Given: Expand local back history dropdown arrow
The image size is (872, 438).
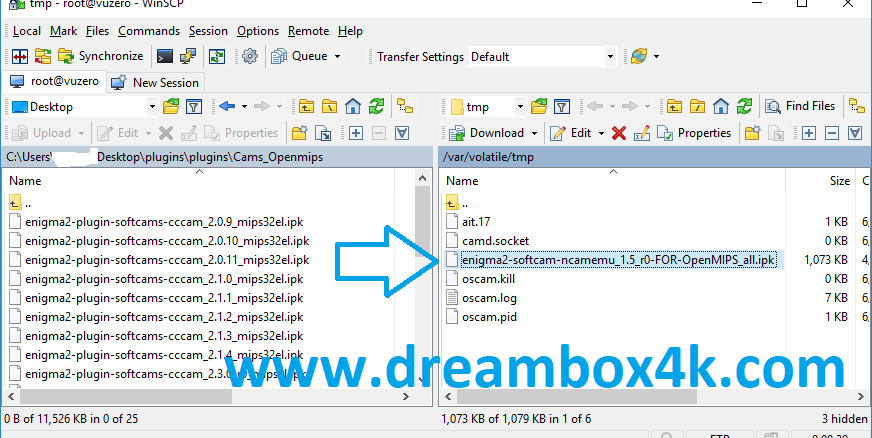Looking at the screenshot, I should coord(244,106).
